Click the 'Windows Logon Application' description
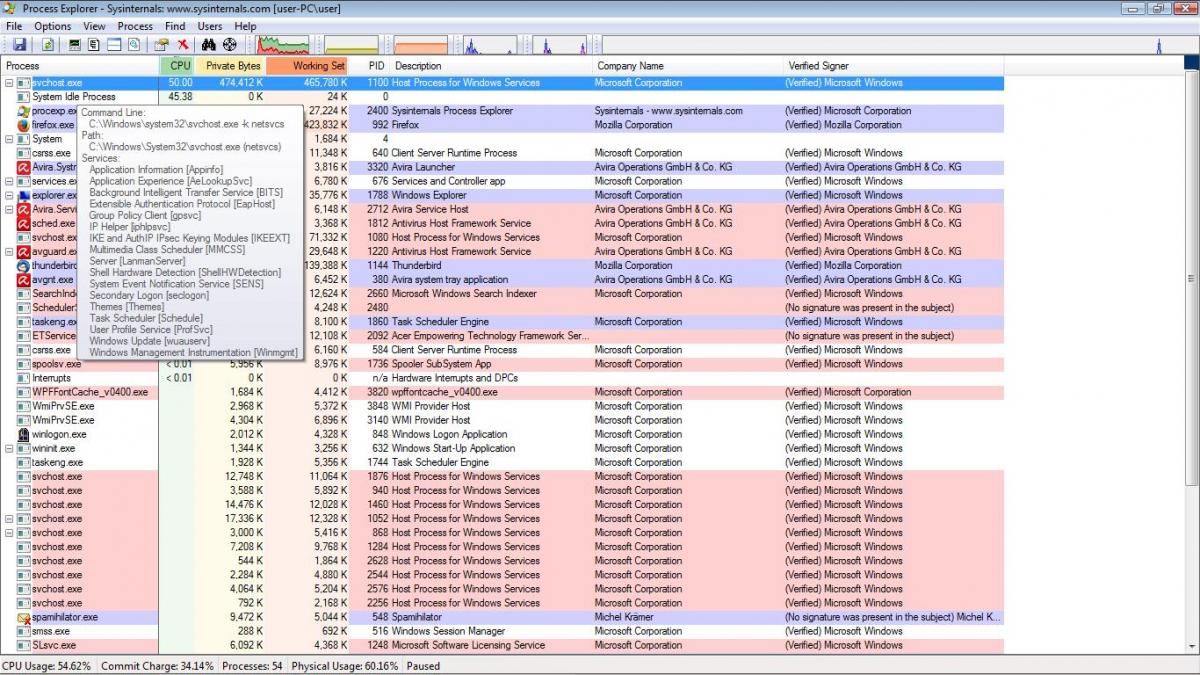Viewport: 1200px width, 675px height. [x=449, y=434]
